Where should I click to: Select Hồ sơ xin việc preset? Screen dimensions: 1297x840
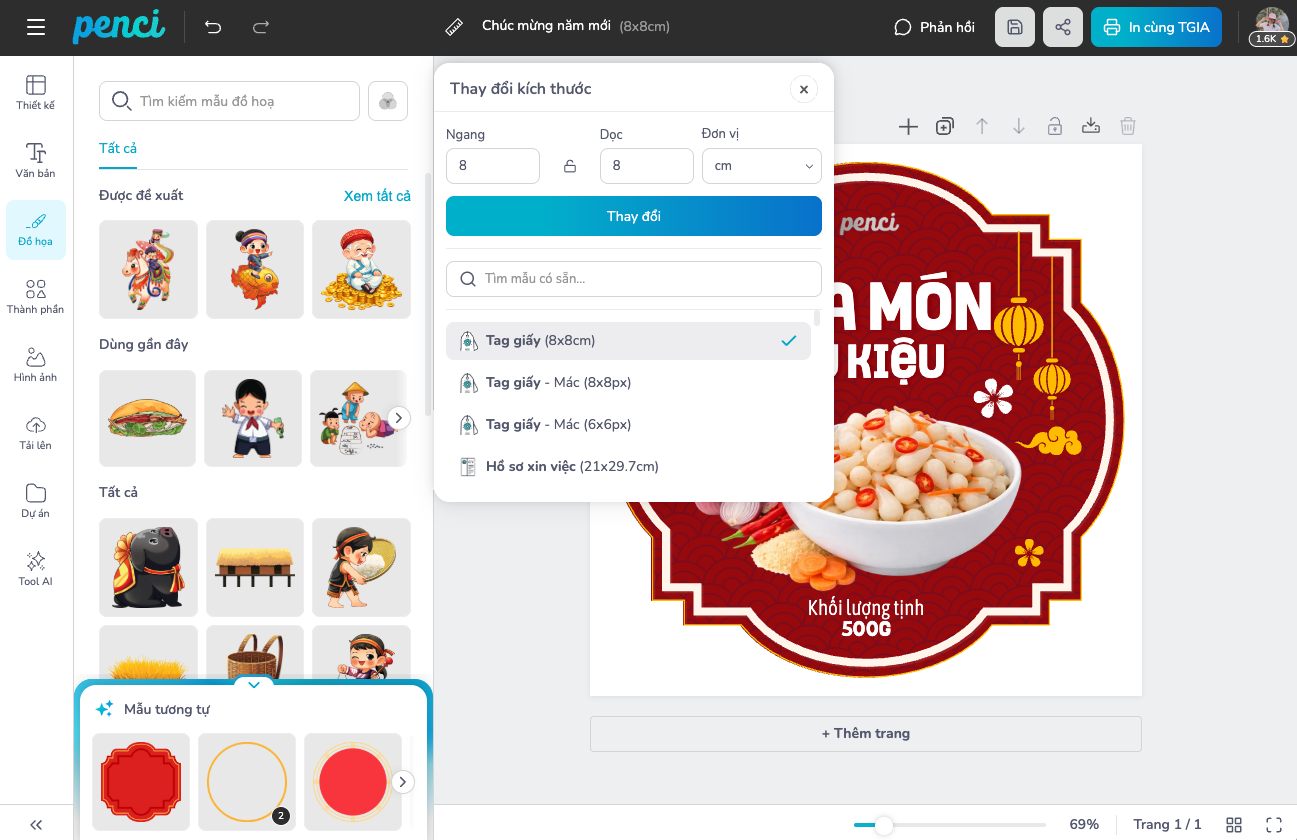click(571, 466)
